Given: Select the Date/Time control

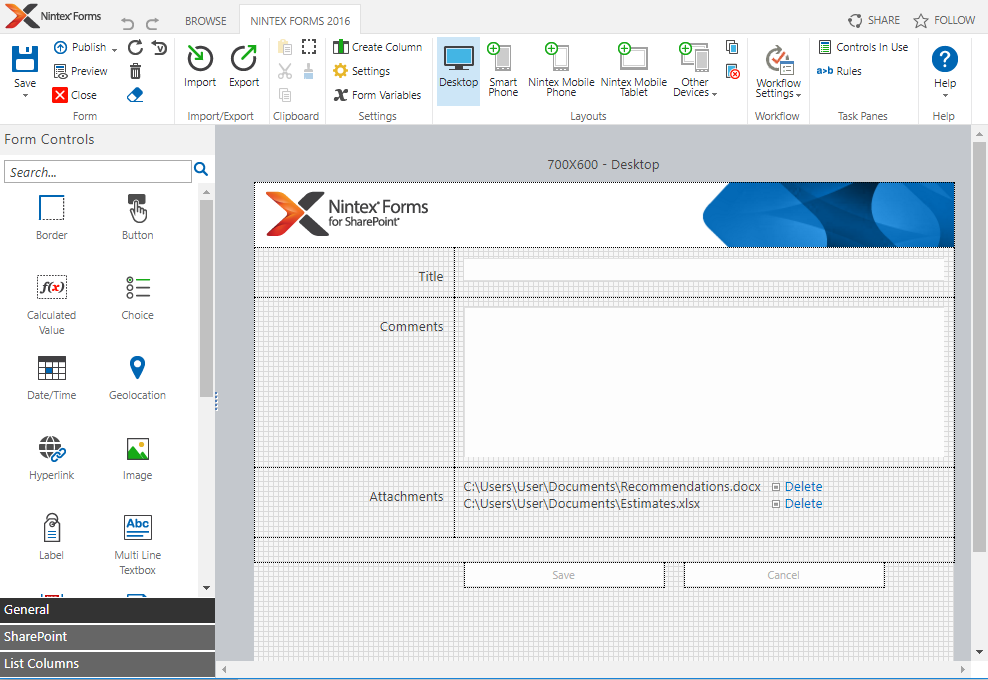Looking at the screenshot, I should coord(52,377).
